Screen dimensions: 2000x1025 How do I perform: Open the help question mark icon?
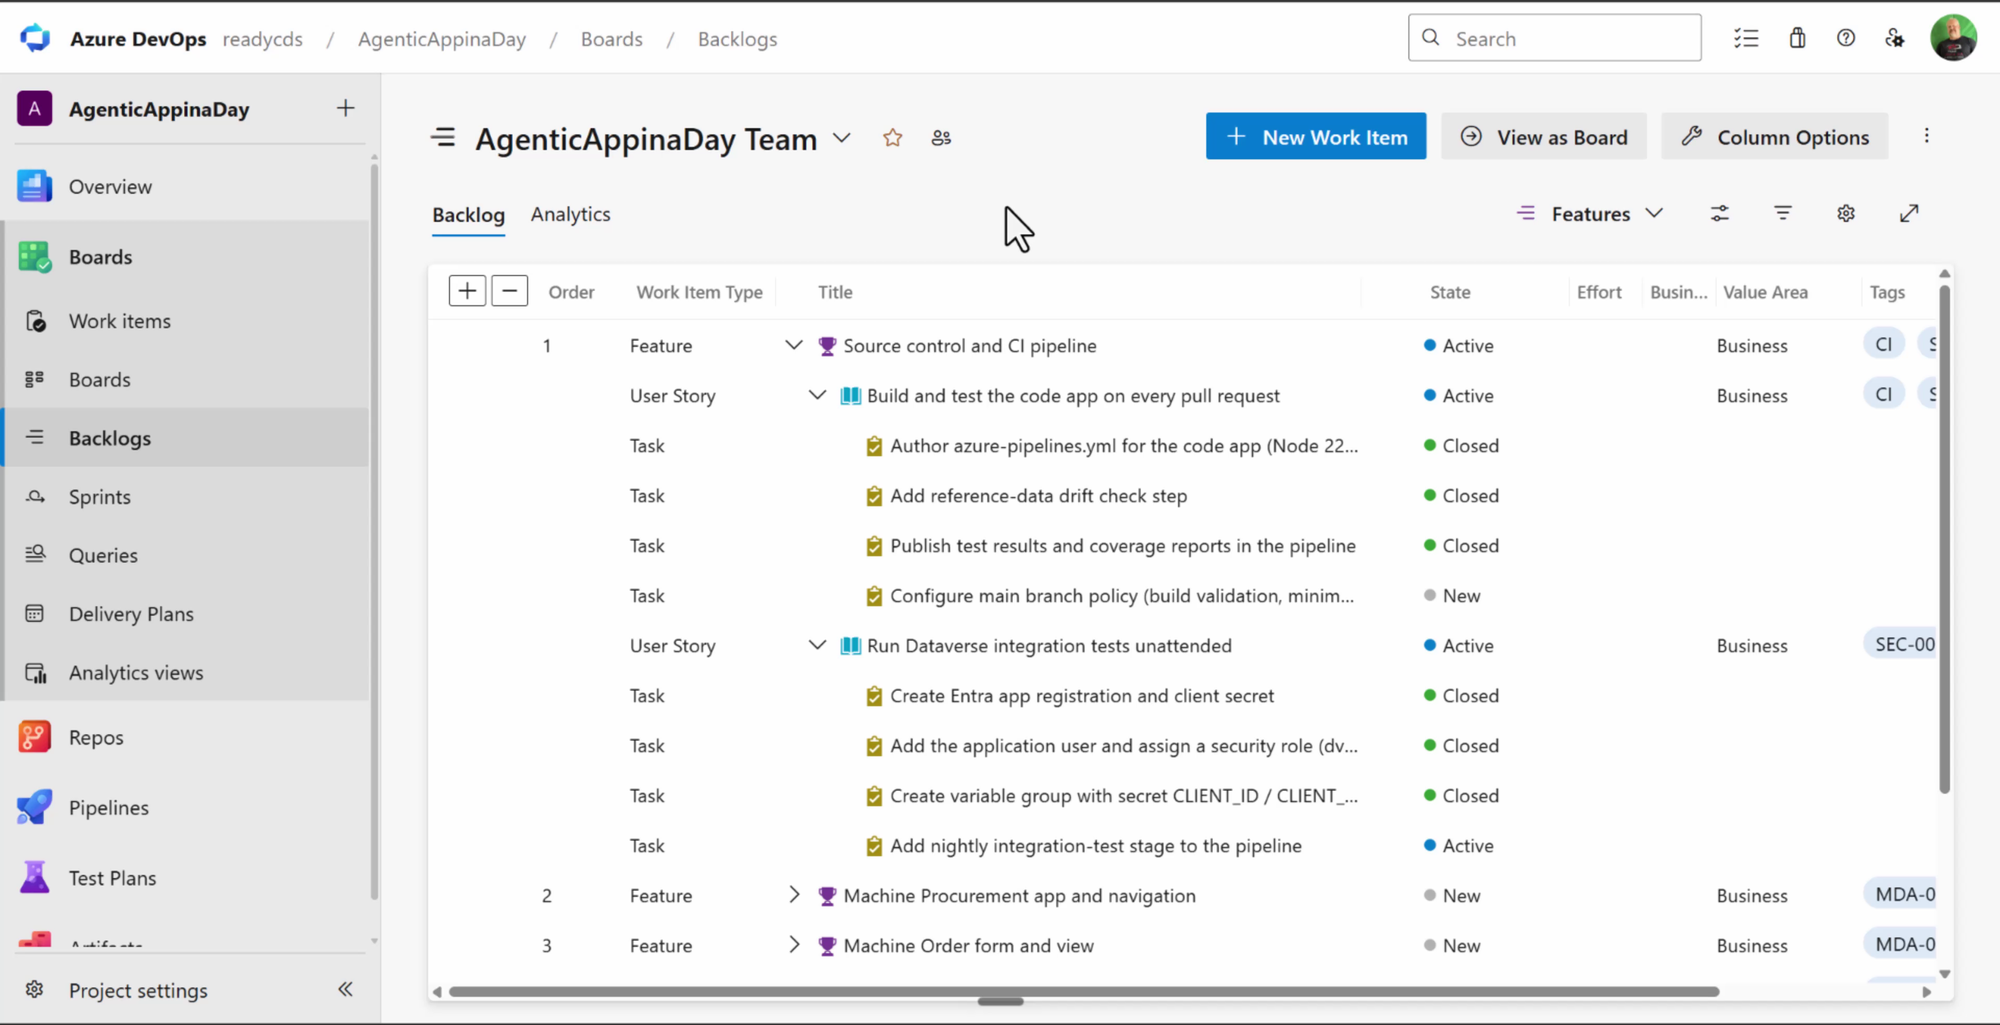(1846, 38)
